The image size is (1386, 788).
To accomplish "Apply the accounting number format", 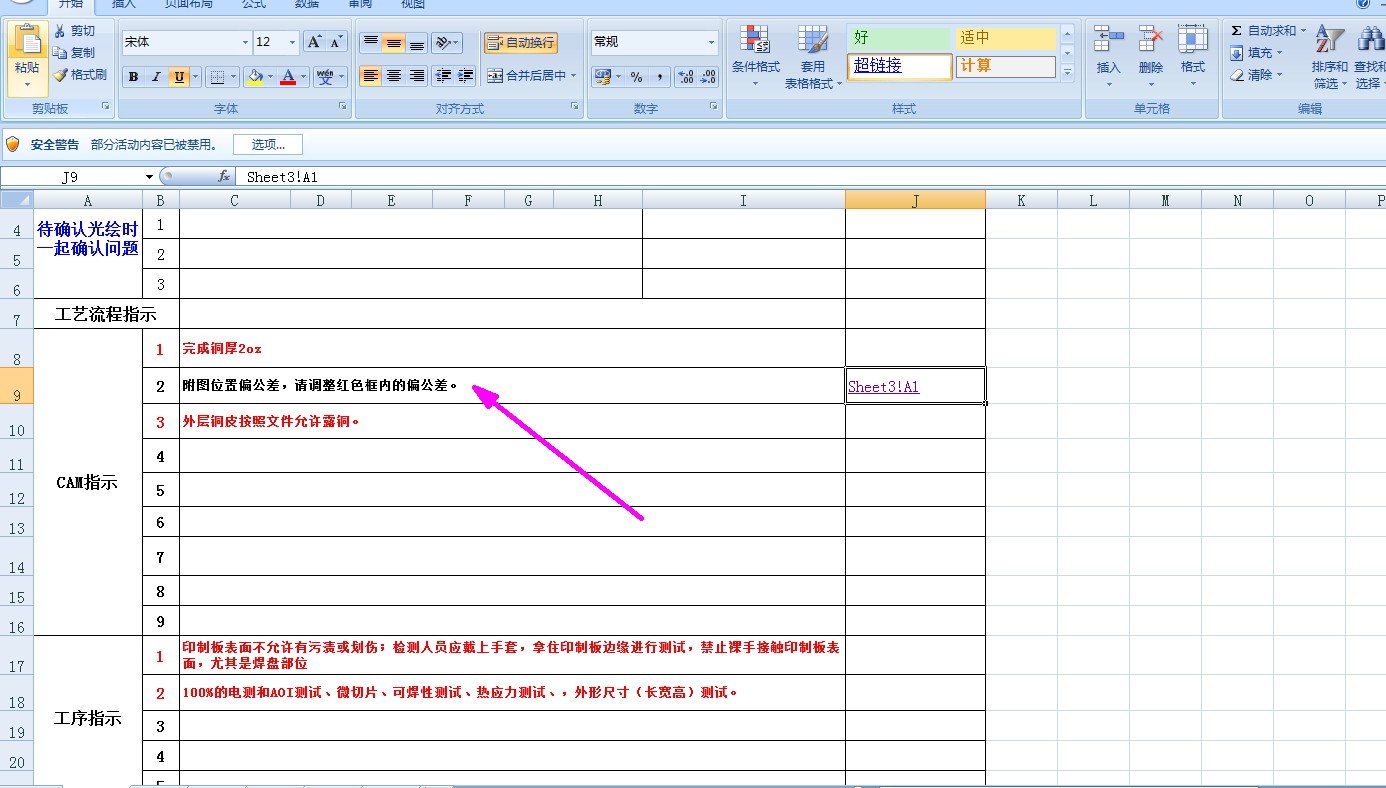I will [x=602, y=77].
